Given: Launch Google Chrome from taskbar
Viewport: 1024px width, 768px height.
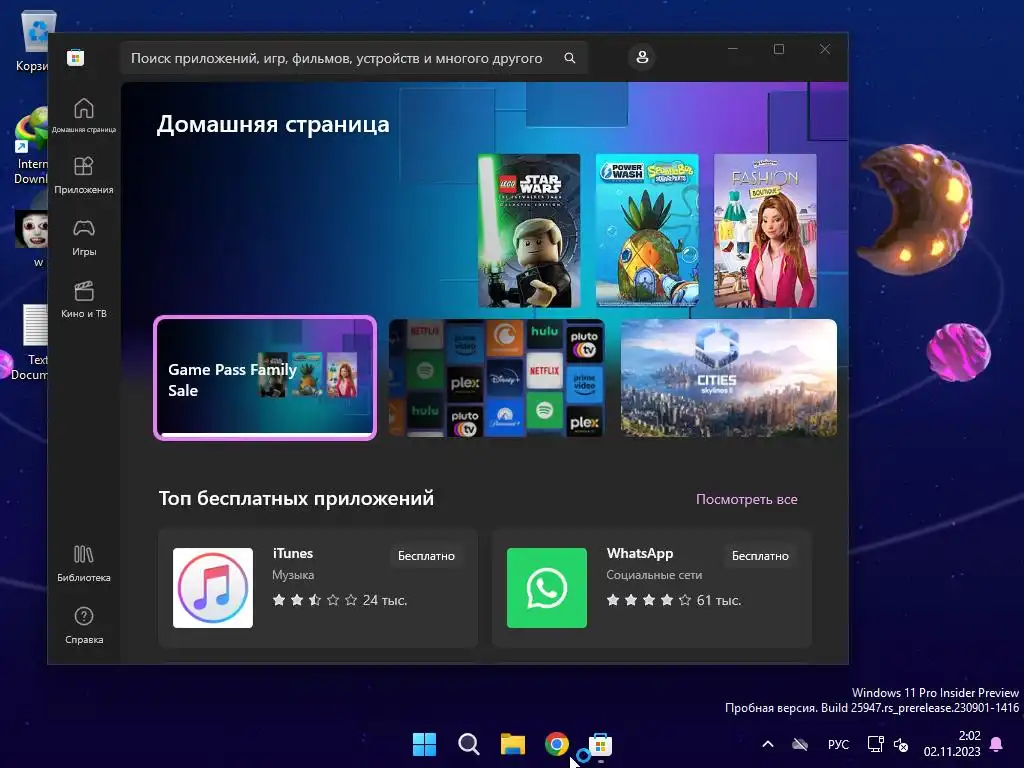Looking at the screenshot, I should coord(557,744).
